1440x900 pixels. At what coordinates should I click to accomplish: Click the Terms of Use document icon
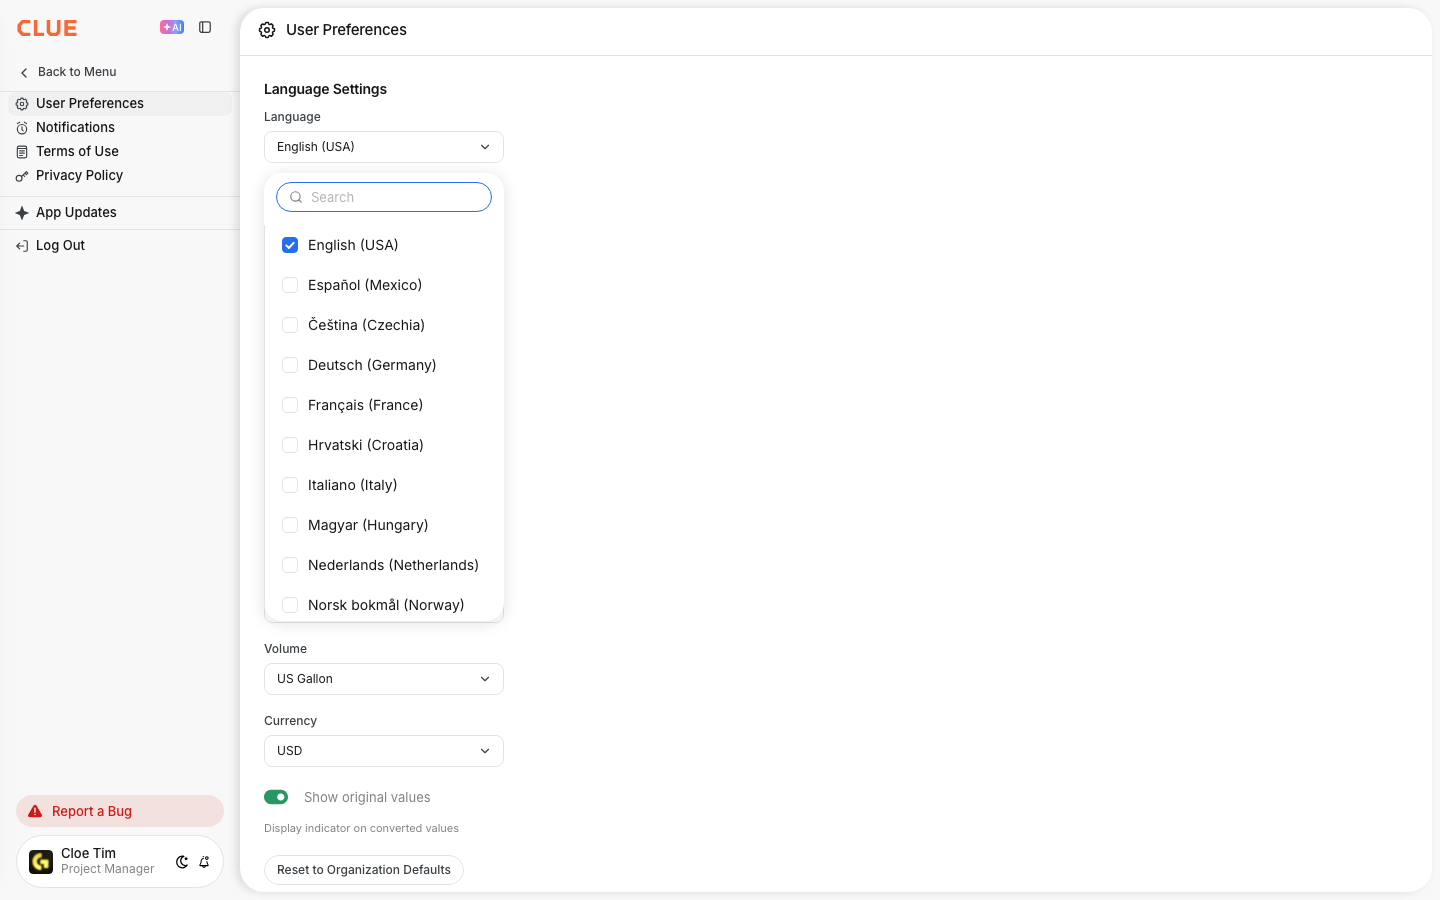[22, 152]
